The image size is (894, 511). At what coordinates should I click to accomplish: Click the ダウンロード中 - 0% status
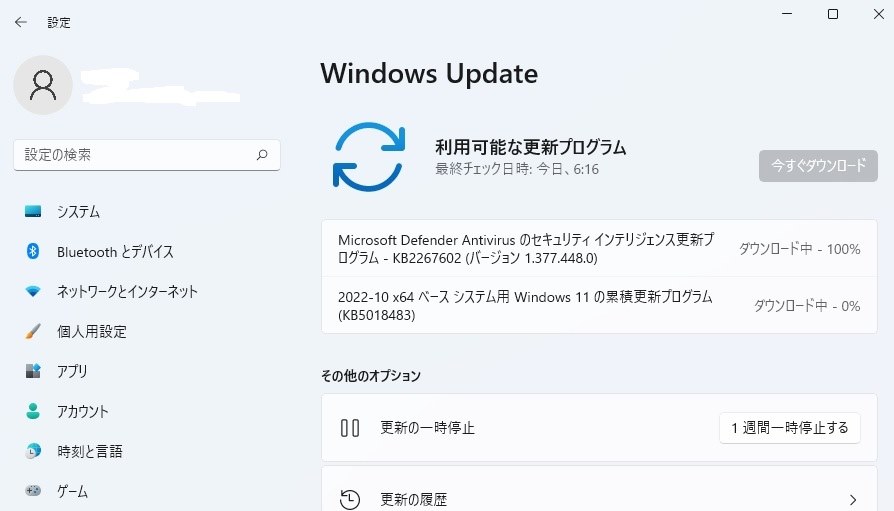click(807, 306)
